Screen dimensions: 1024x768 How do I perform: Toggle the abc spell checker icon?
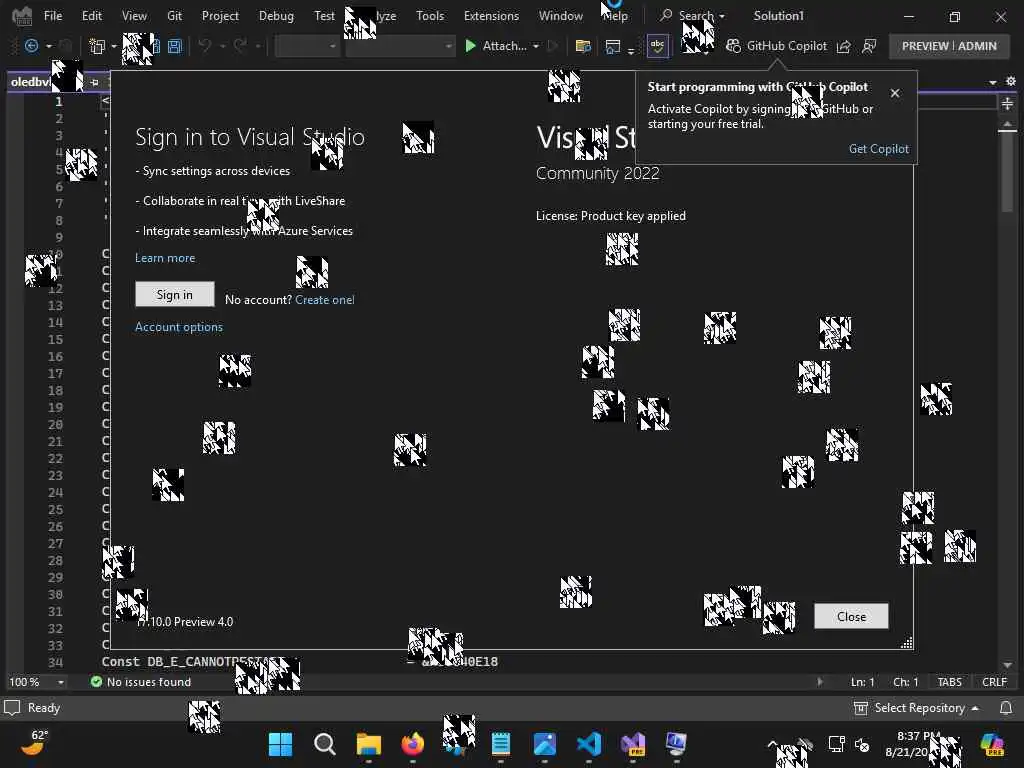(657, 46)
